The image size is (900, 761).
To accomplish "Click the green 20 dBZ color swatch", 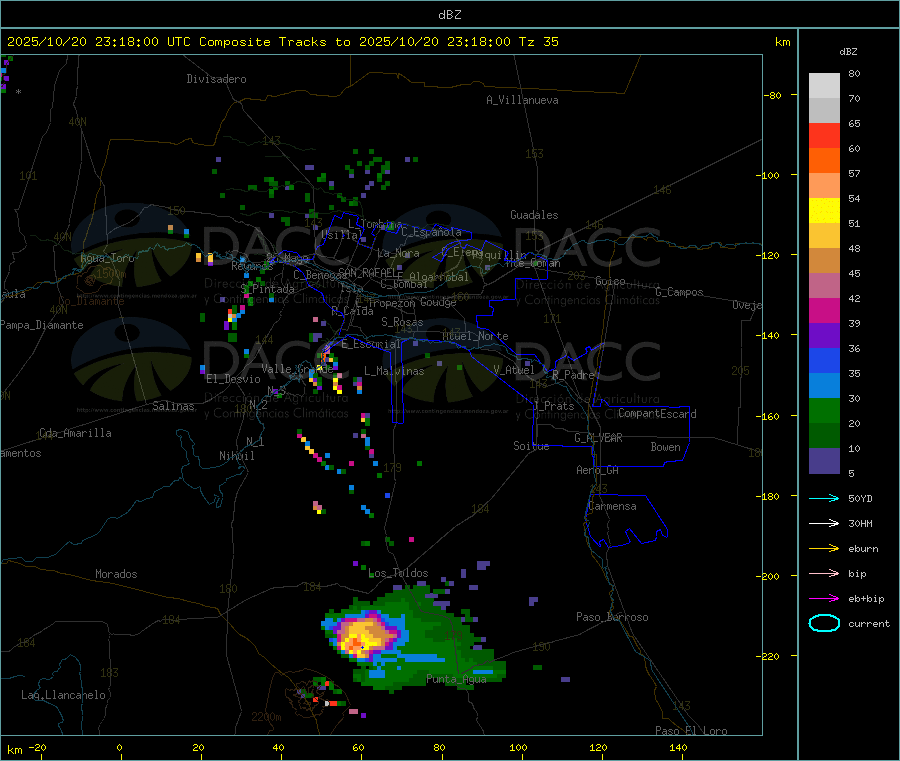I will (824, 410).
